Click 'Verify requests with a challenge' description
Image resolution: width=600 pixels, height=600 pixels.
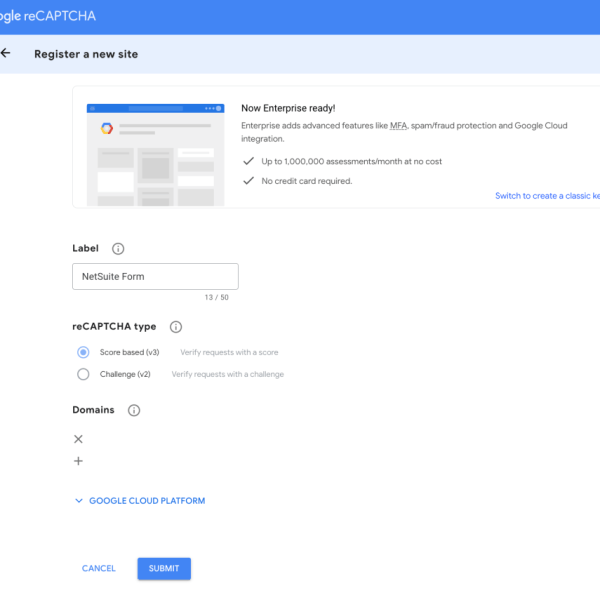click(x=228, y=374)
